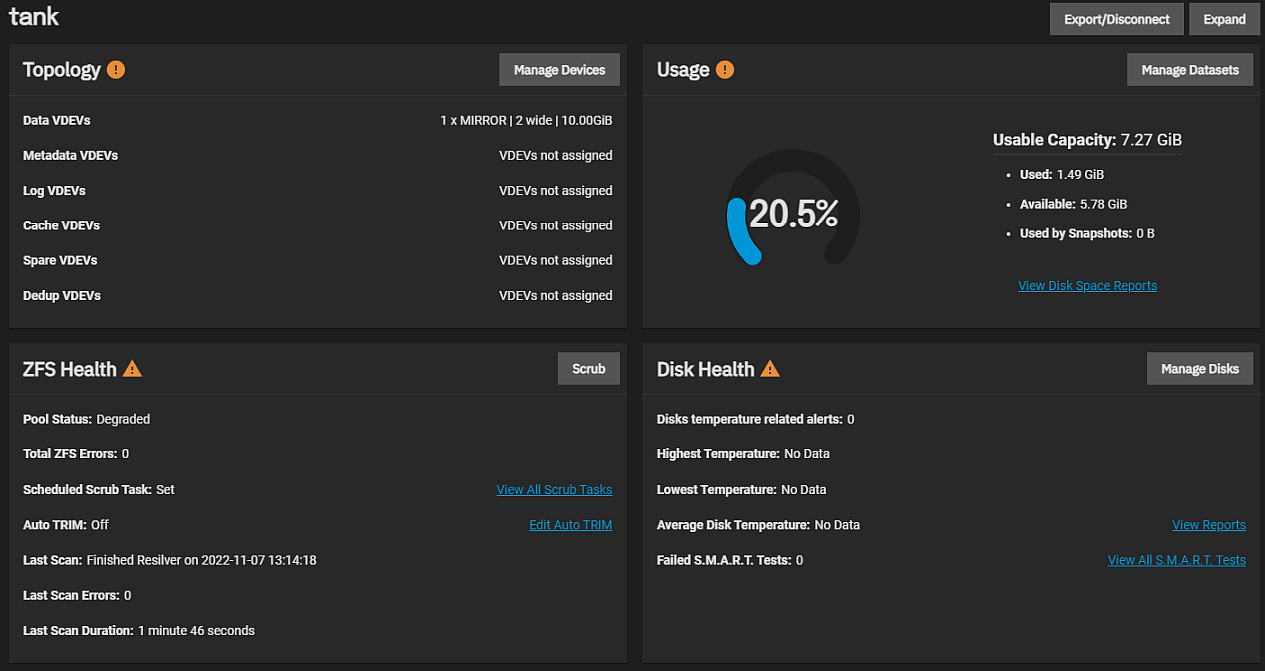Open Manage Datasets
Screen dimensions: 1265x671
pyautogui.click(x=1190, y=70)
